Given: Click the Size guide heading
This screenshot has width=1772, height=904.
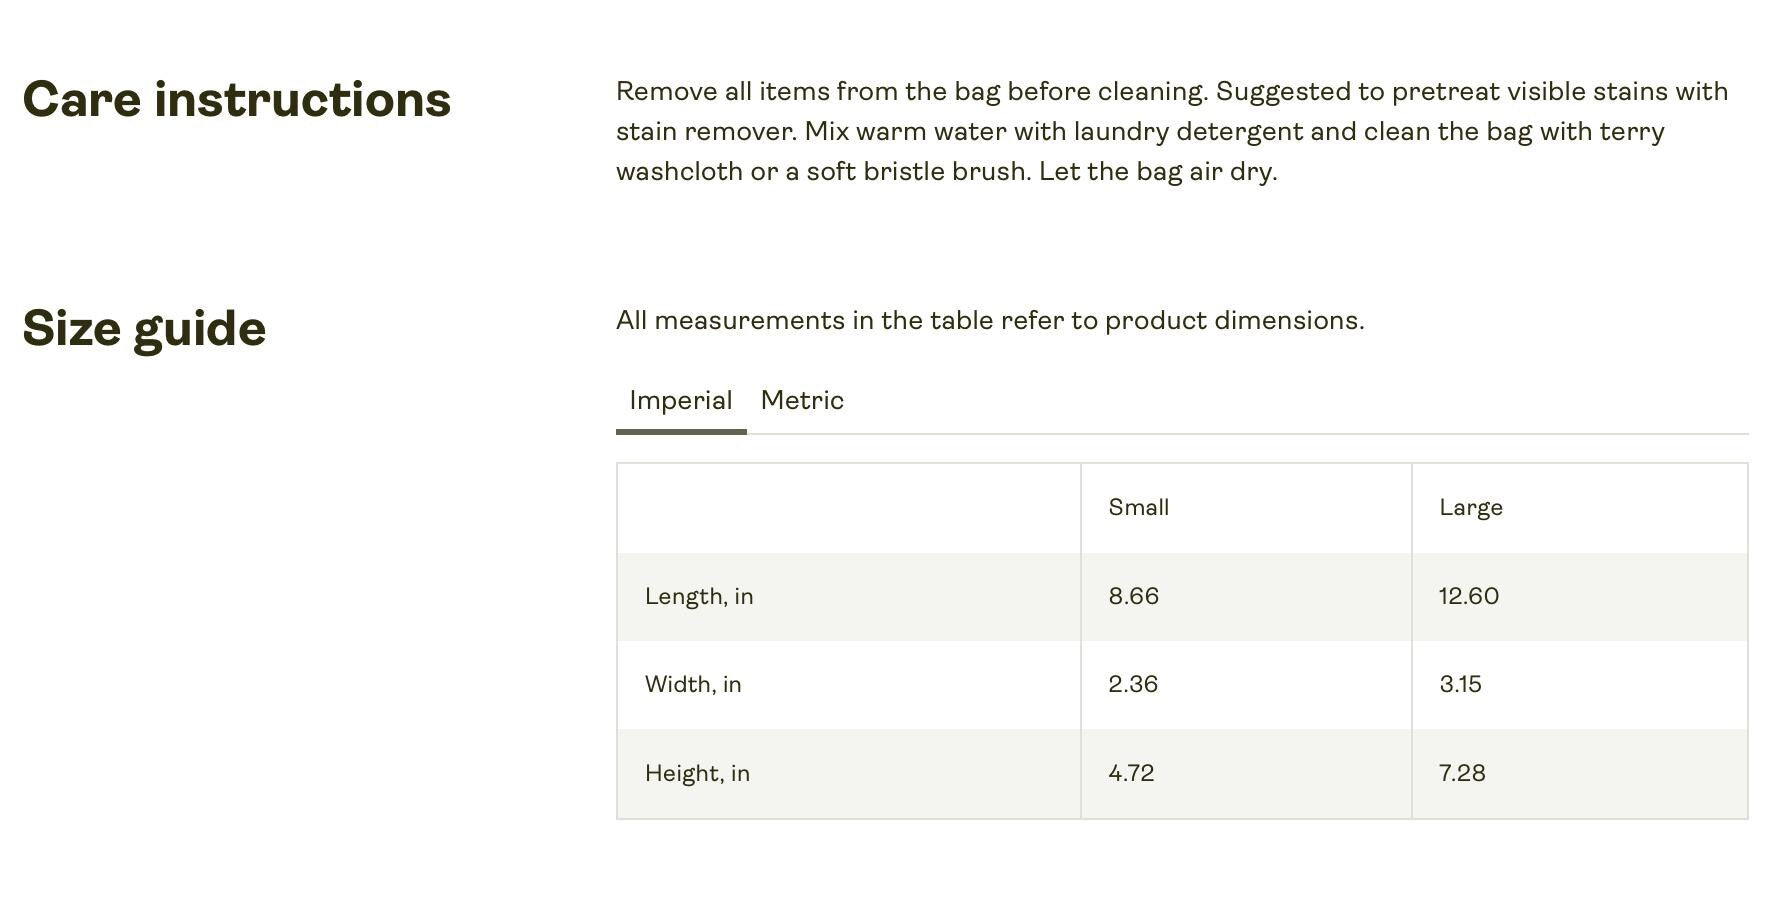Looking at the screenshot, I should pyautogui.click(x=144, y=329).
